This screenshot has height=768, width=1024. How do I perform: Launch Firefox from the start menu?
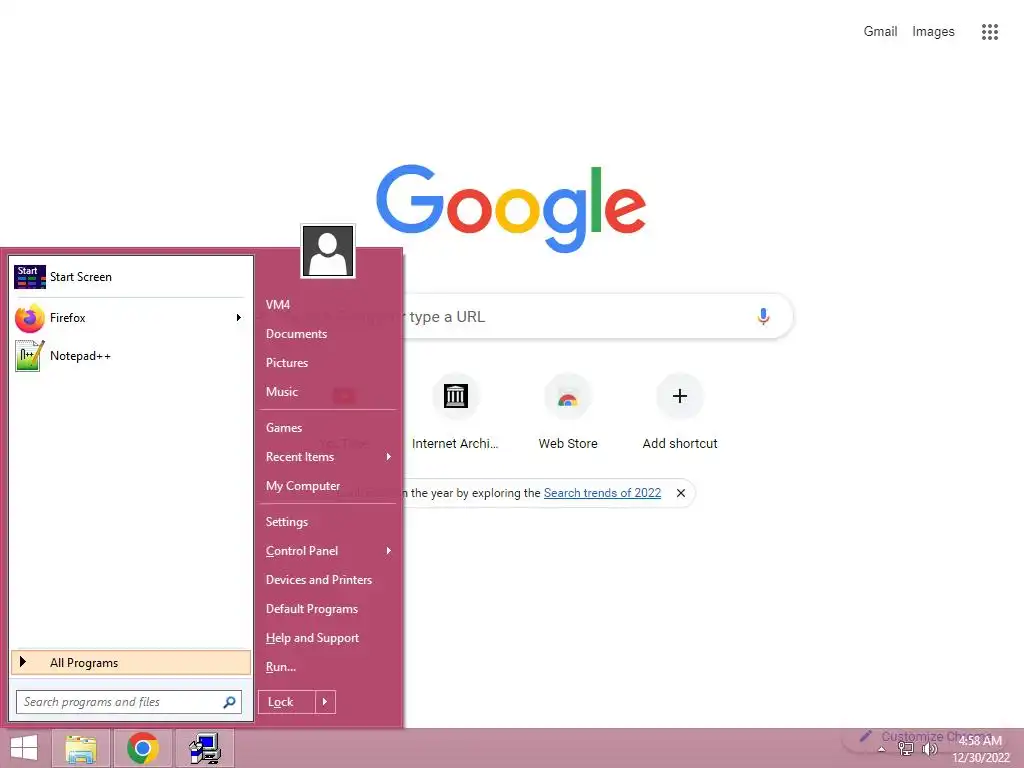(x=129, y=318)
